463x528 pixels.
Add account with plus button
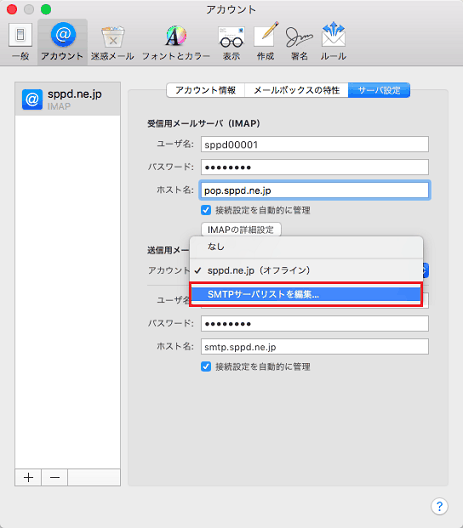pyautogui.click(x=28, y=477)
